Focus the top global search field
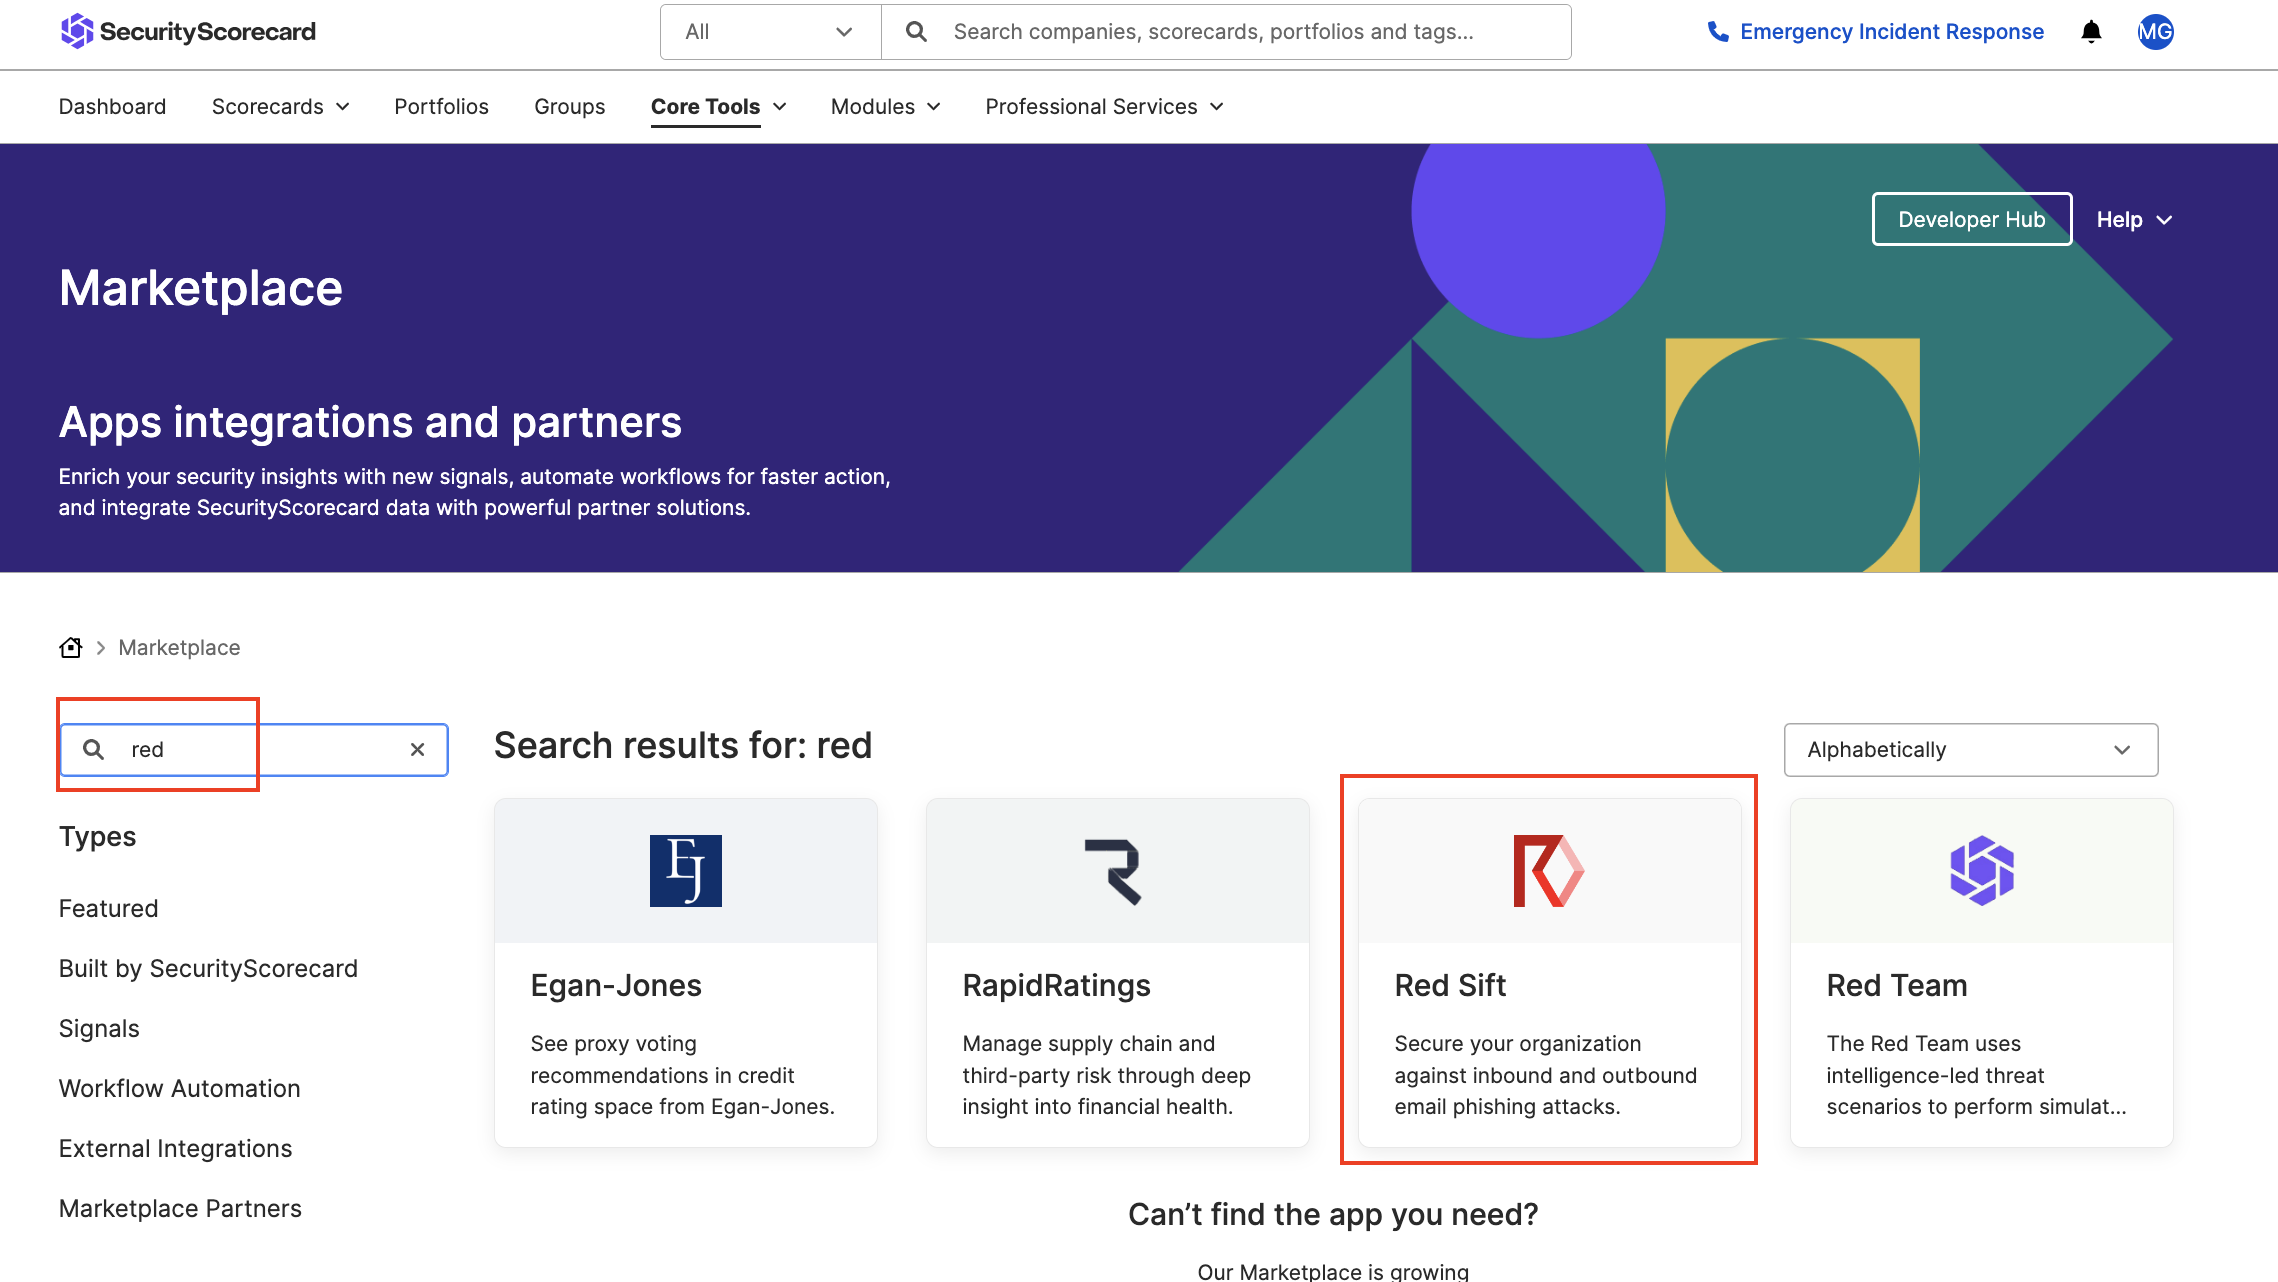2278x1282 pixels. pos(1225,32)
